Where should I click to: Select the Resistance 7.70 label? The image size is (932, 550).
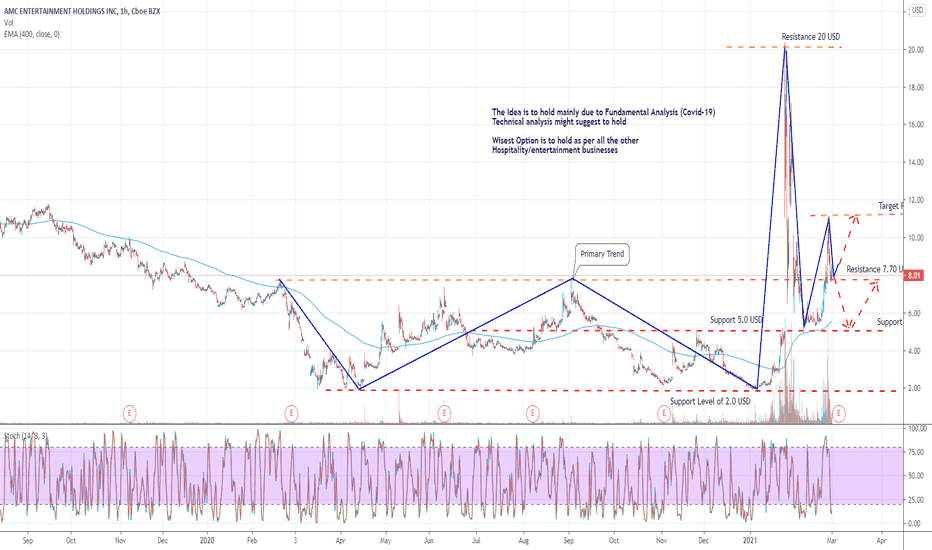[874, 269]
